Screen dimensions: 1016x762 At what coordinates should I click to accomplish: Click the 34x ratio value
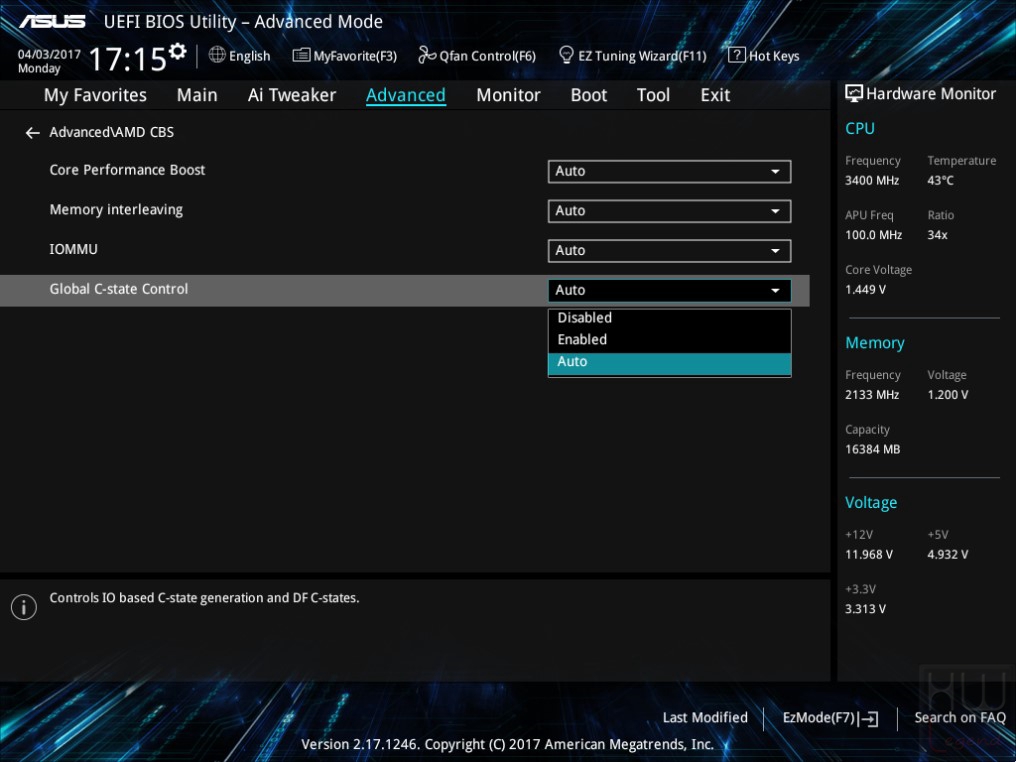[937, 235]
